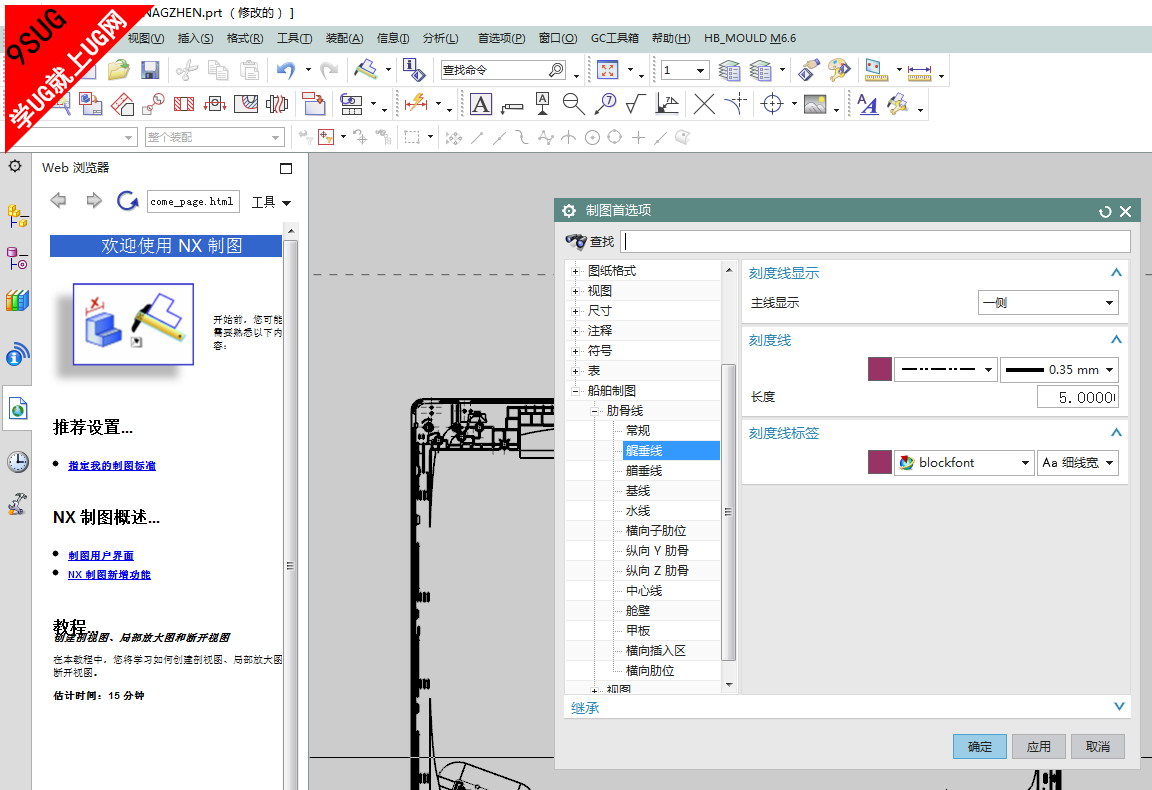
Task: Click the Projected View icon
Action: (x=122, y=104)
